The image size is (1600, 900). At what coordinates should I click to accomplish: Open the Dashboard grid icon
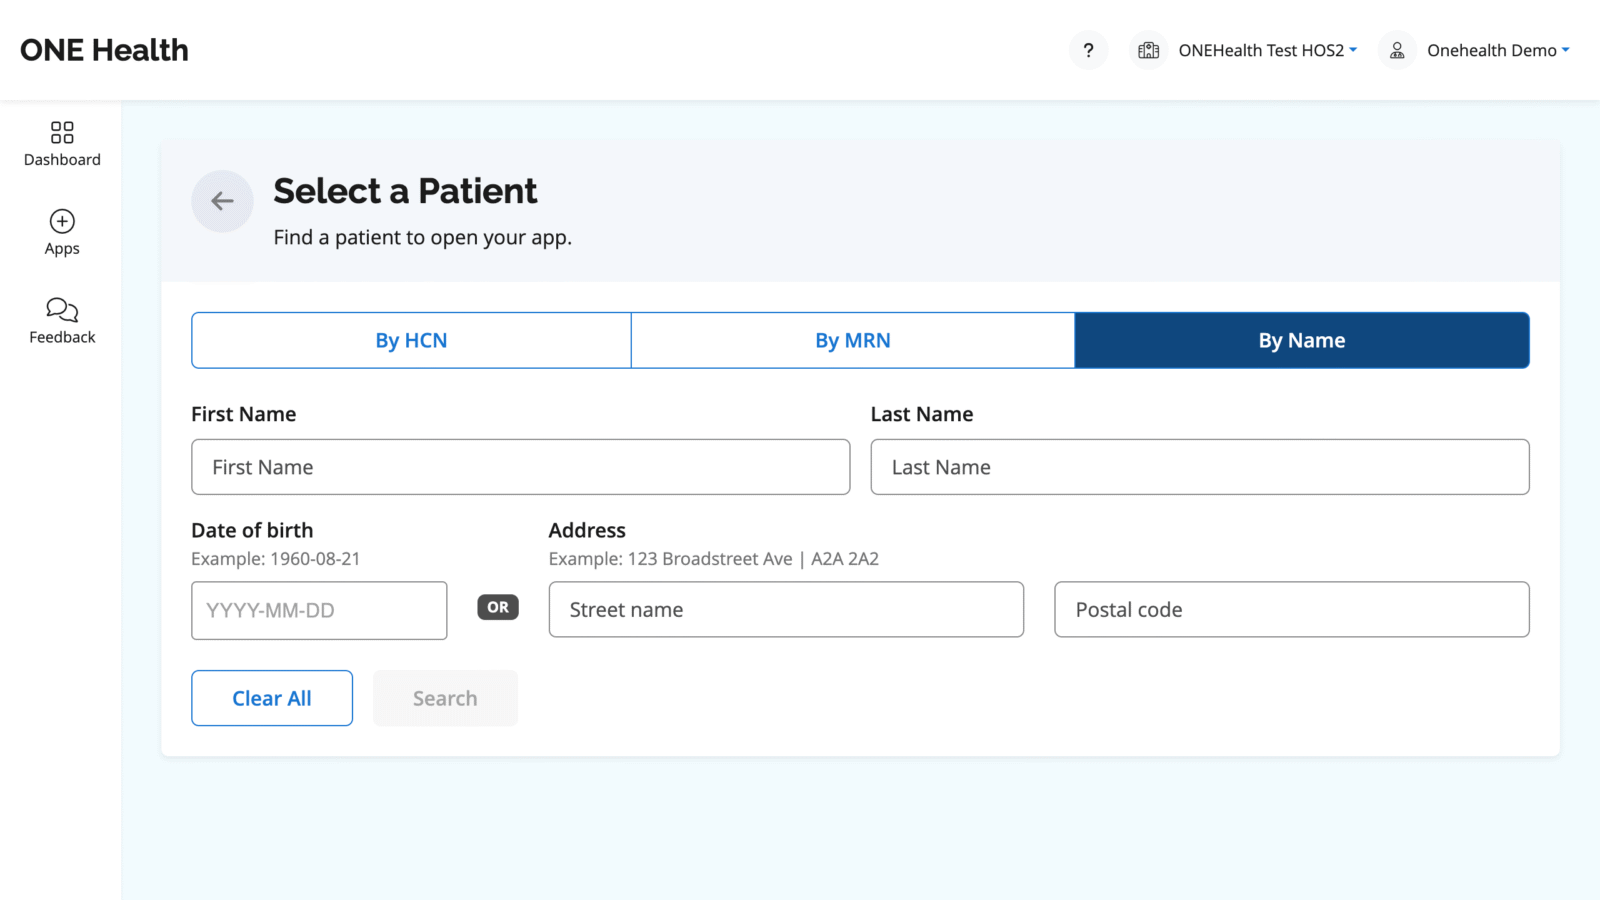(x=62, y=133)
